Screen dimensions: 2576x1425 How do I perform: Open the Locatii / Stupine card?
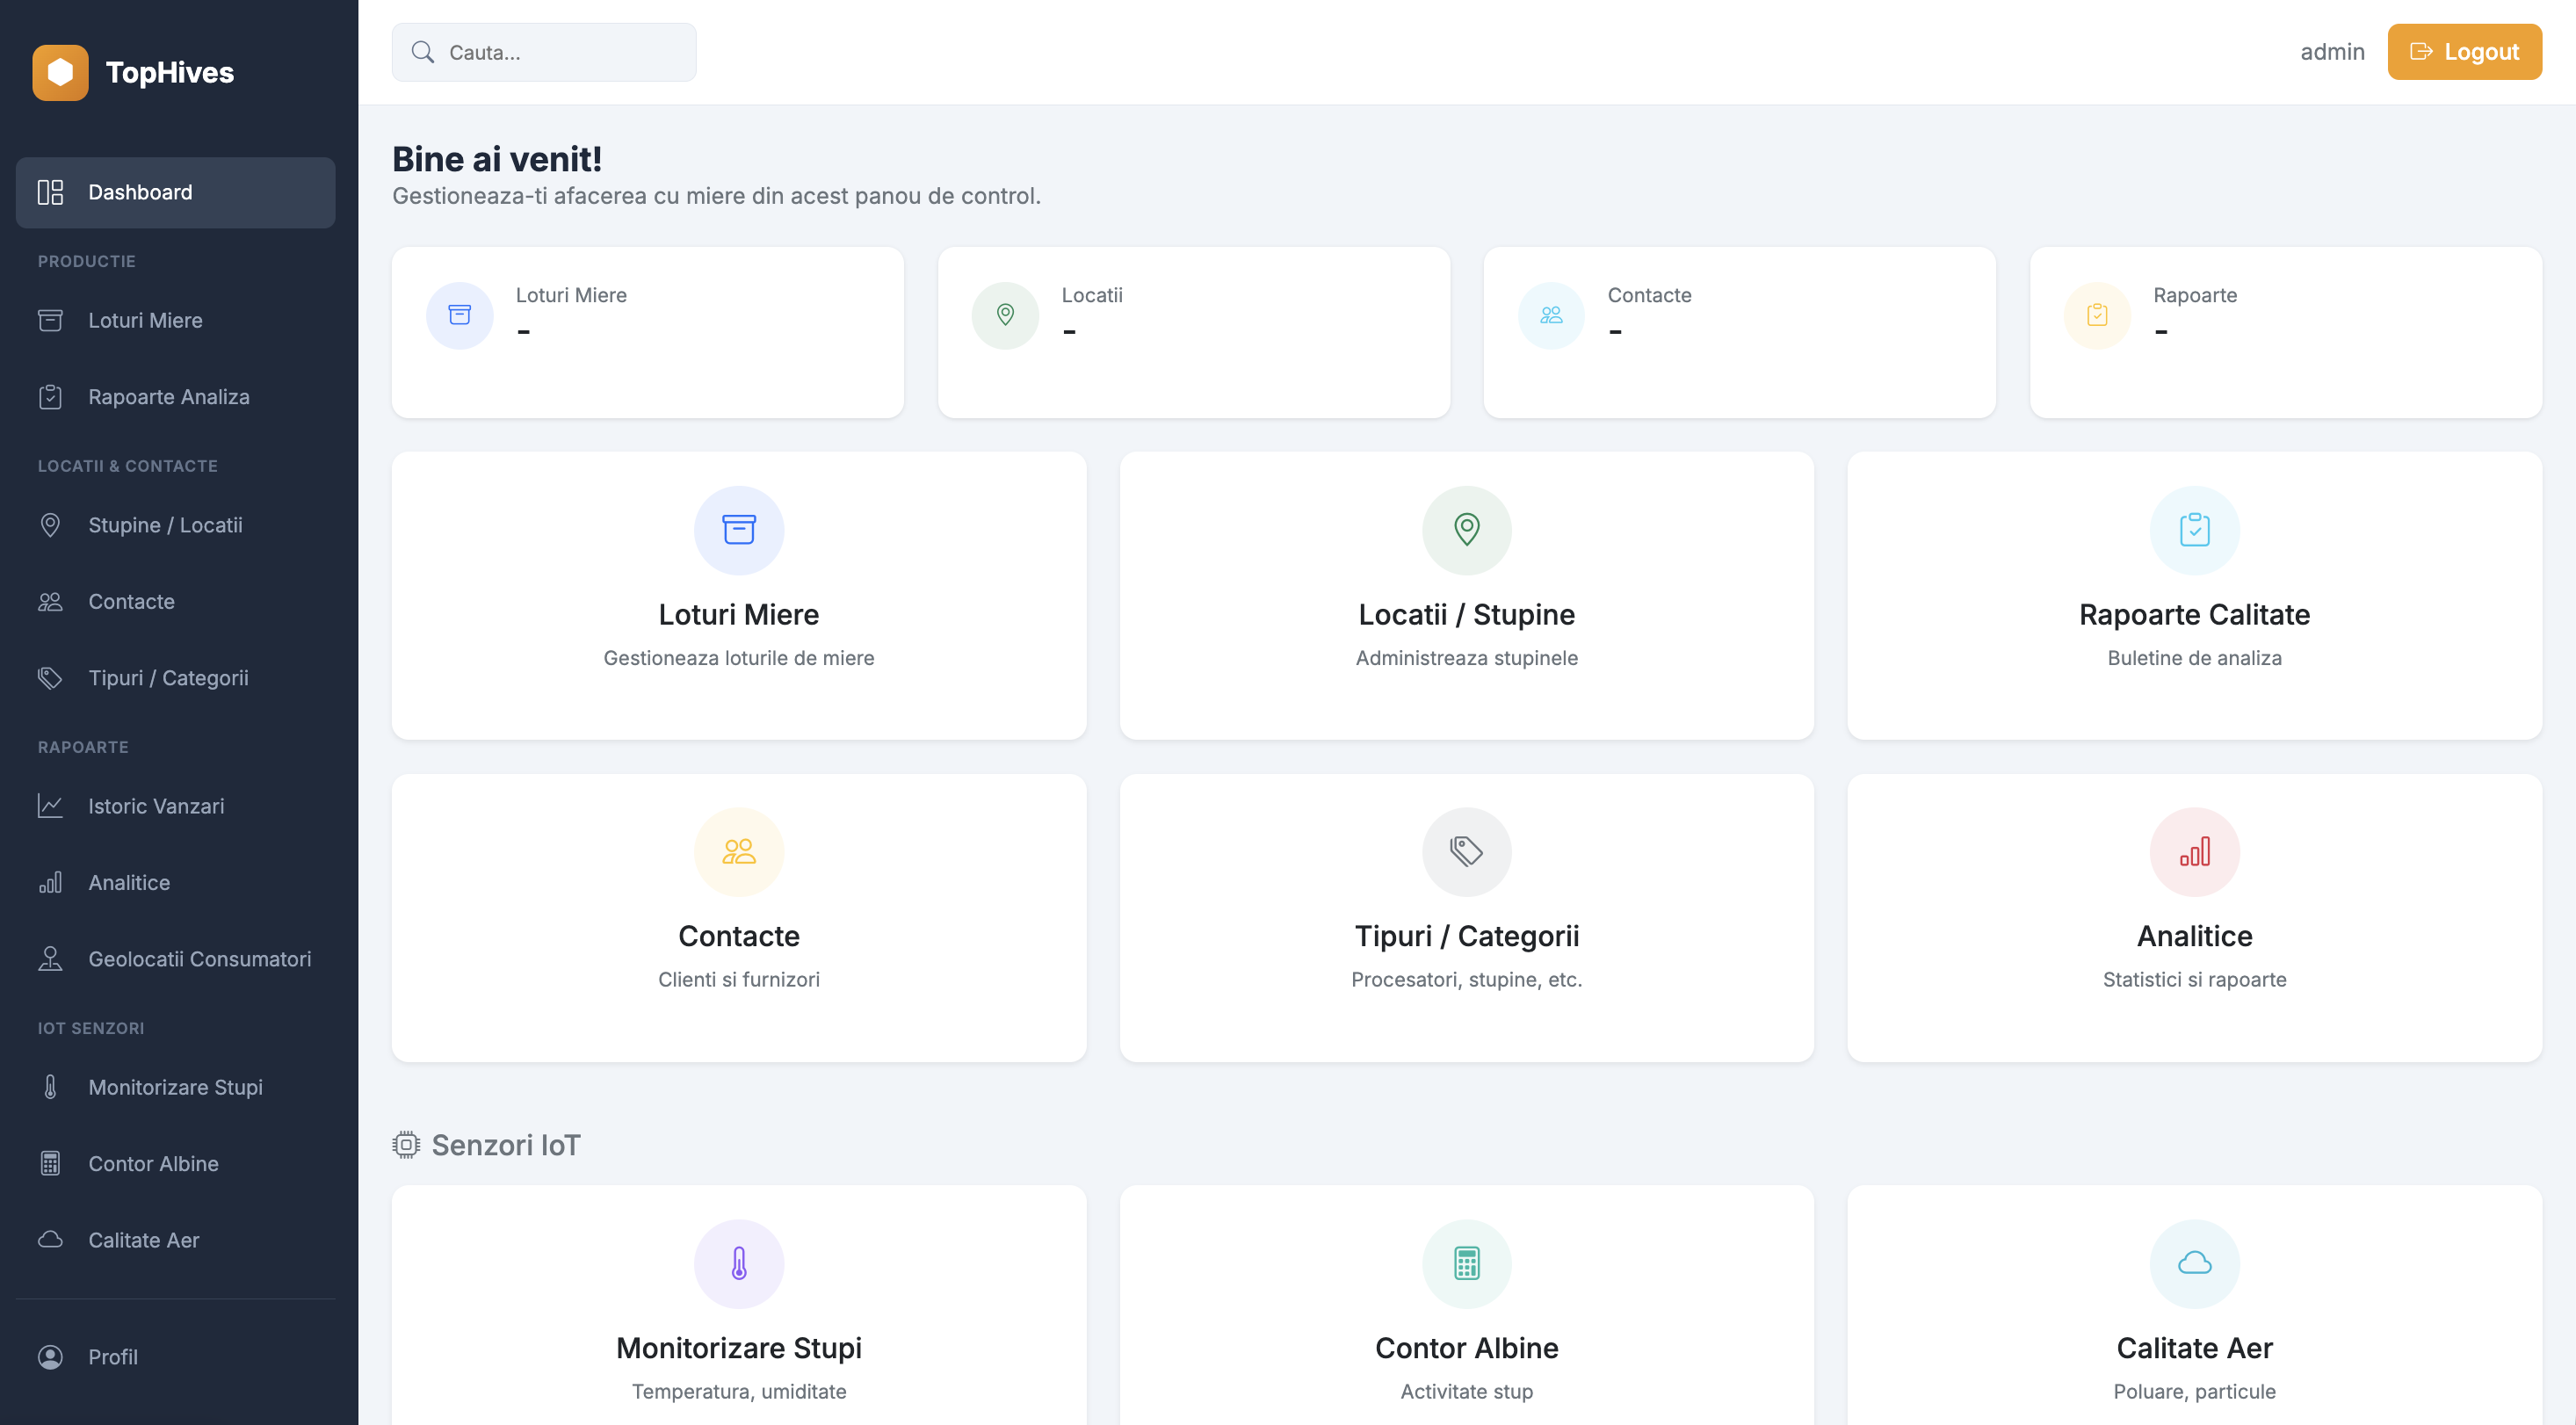(1466, 596)
